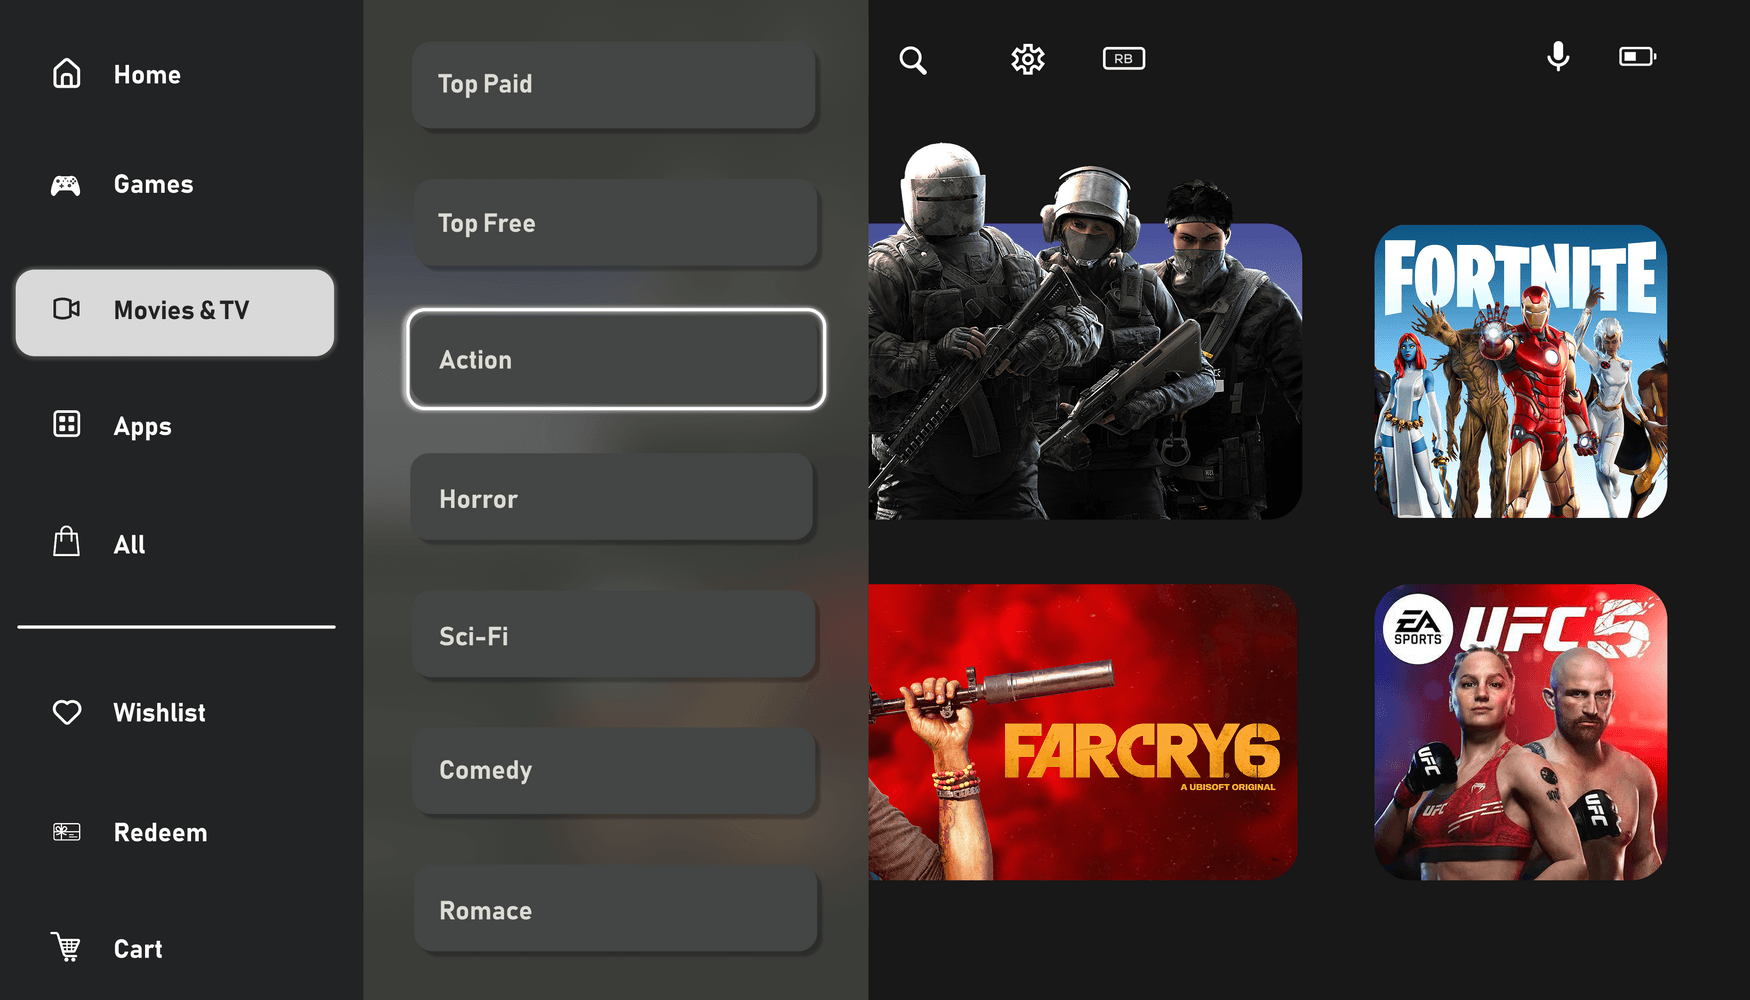Click the Apps grid icon
Image resolution: width=1750 pixels, height=1000 pixels.
(x=67, y=424)
